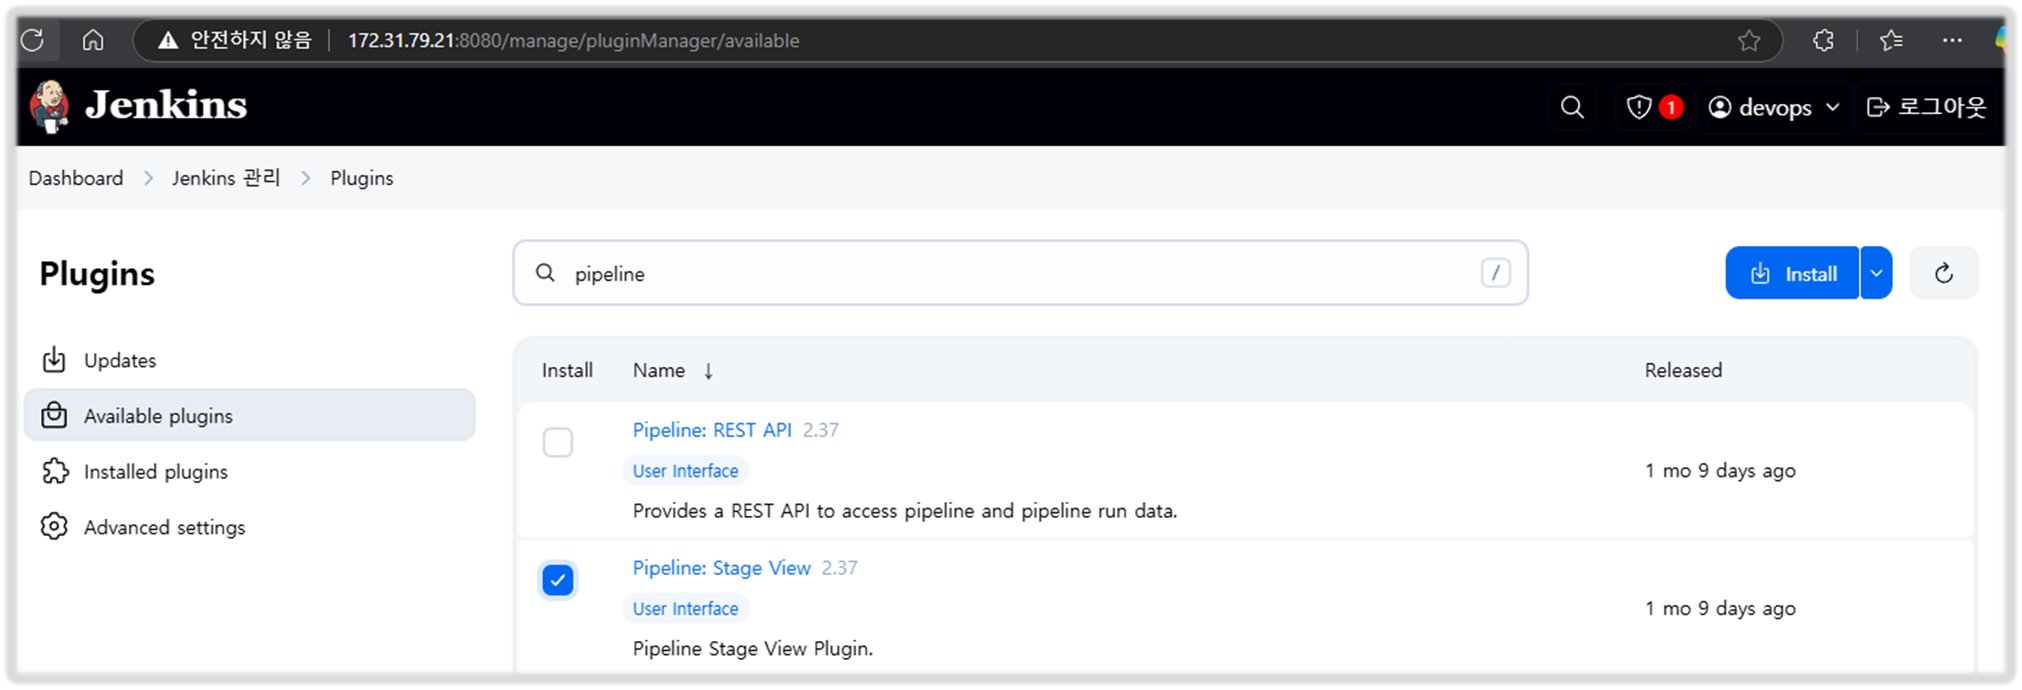
Task: Click User Interface tag under REST API
Action: coord(685,471)
